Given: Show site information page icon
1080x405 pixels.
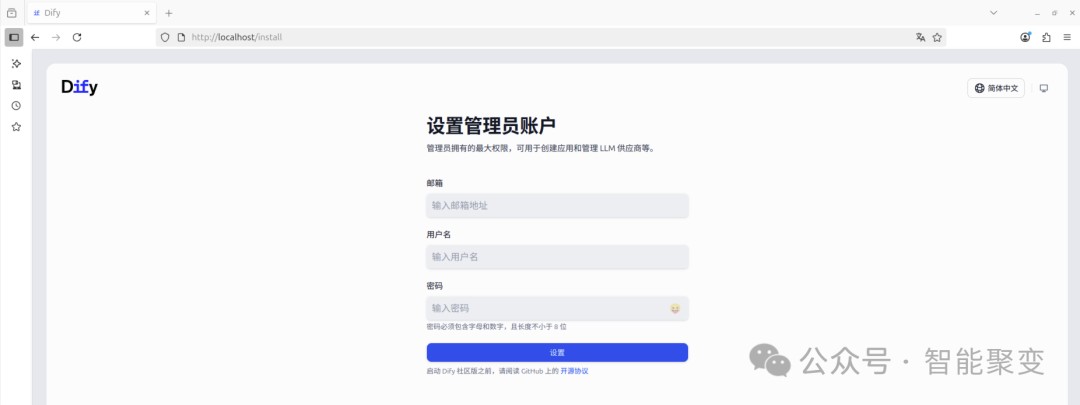Looking at the screenshot, I should (x=181, y=37).
